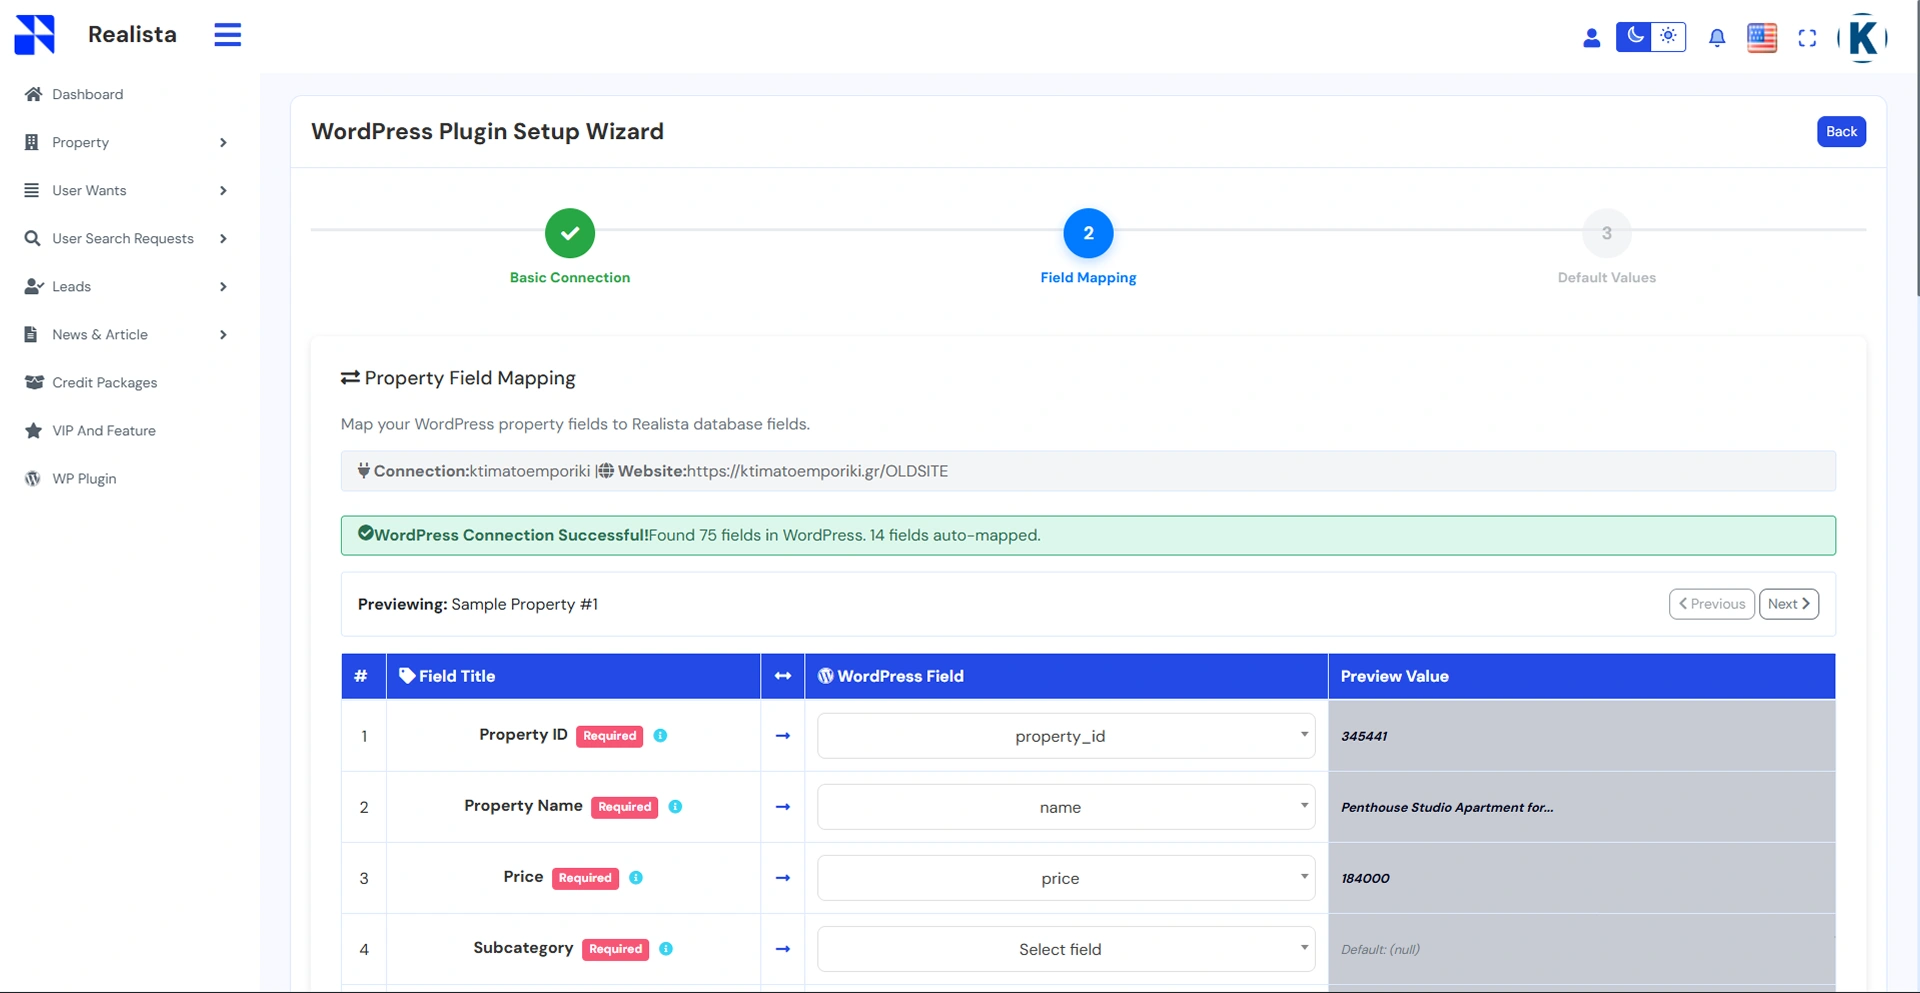This screenshot has width=1920, height=993.
Task: Switch to light mode with sun toggle
Action: click(1668, 37)
